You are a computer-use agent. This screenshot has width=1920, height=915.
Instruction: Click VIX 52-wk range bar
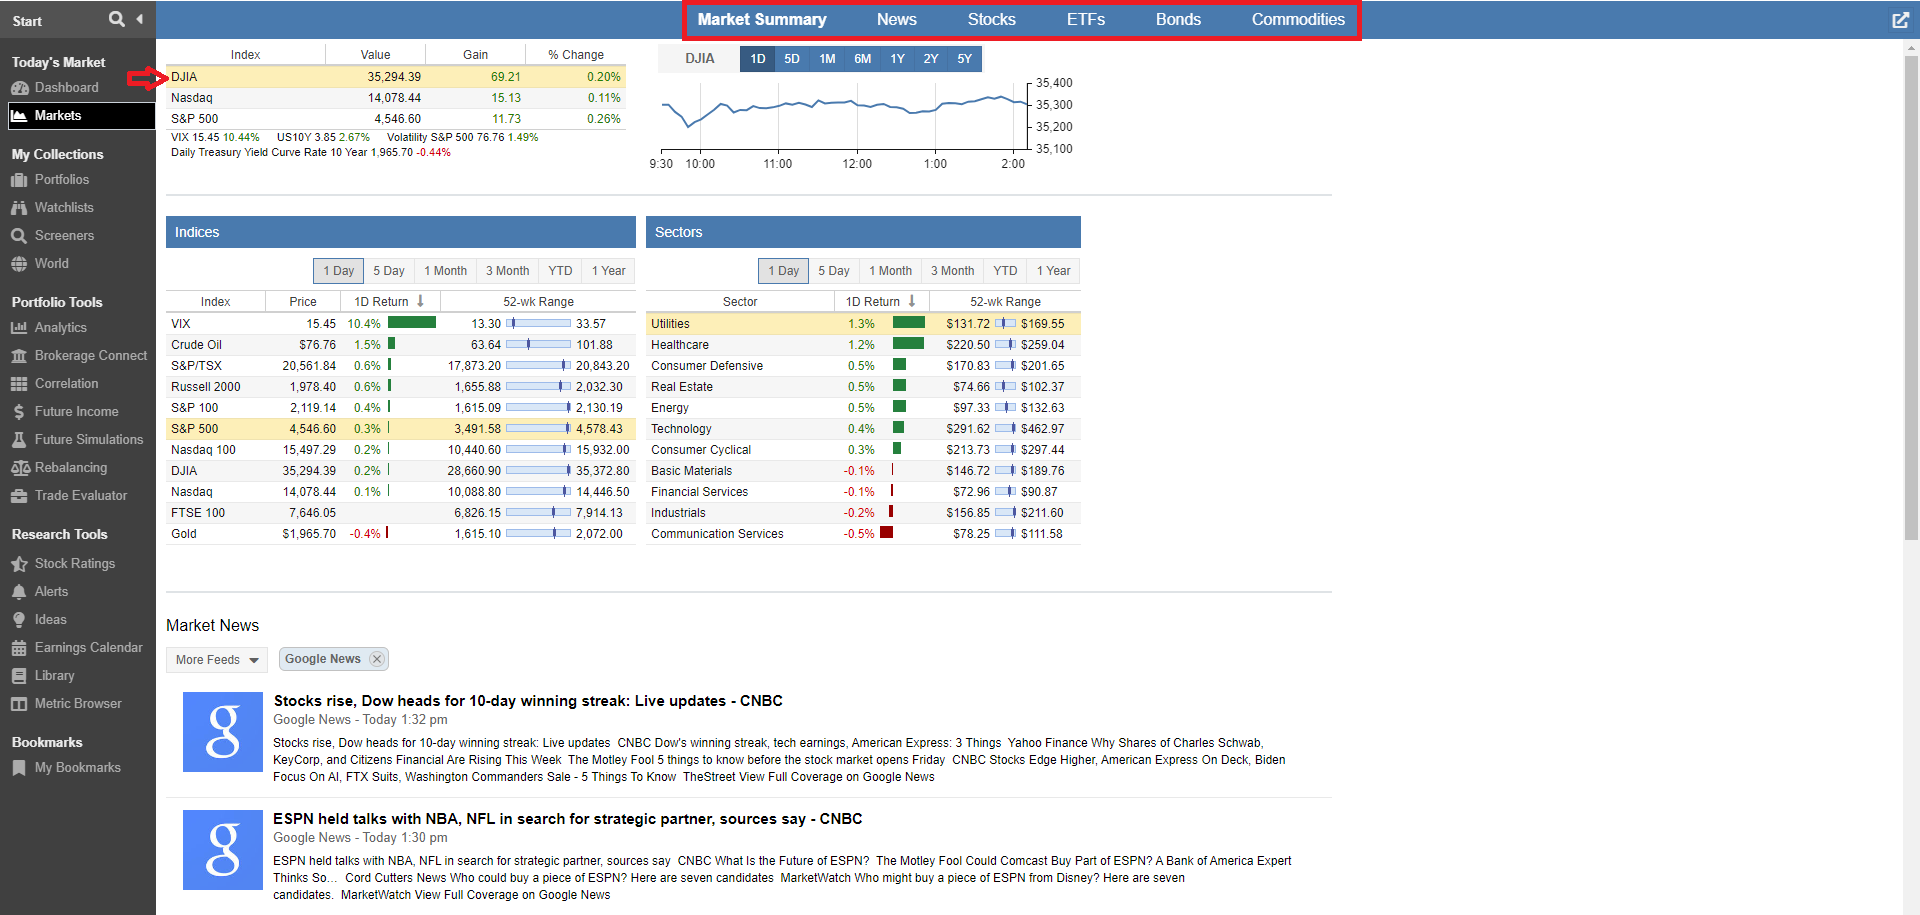pos(538,324)
